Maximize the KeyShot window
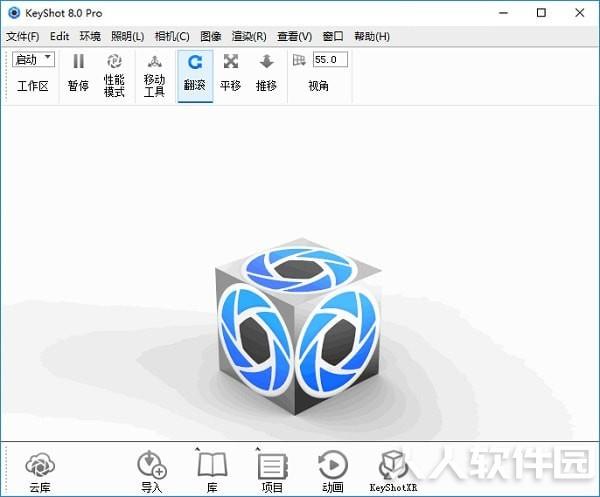This screenshot has height=497, width=600. (541, 13)
